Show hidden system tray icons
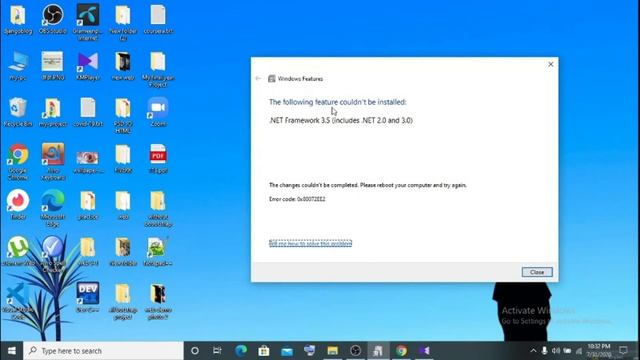640x360 pixels. click(x=533, y=351)
